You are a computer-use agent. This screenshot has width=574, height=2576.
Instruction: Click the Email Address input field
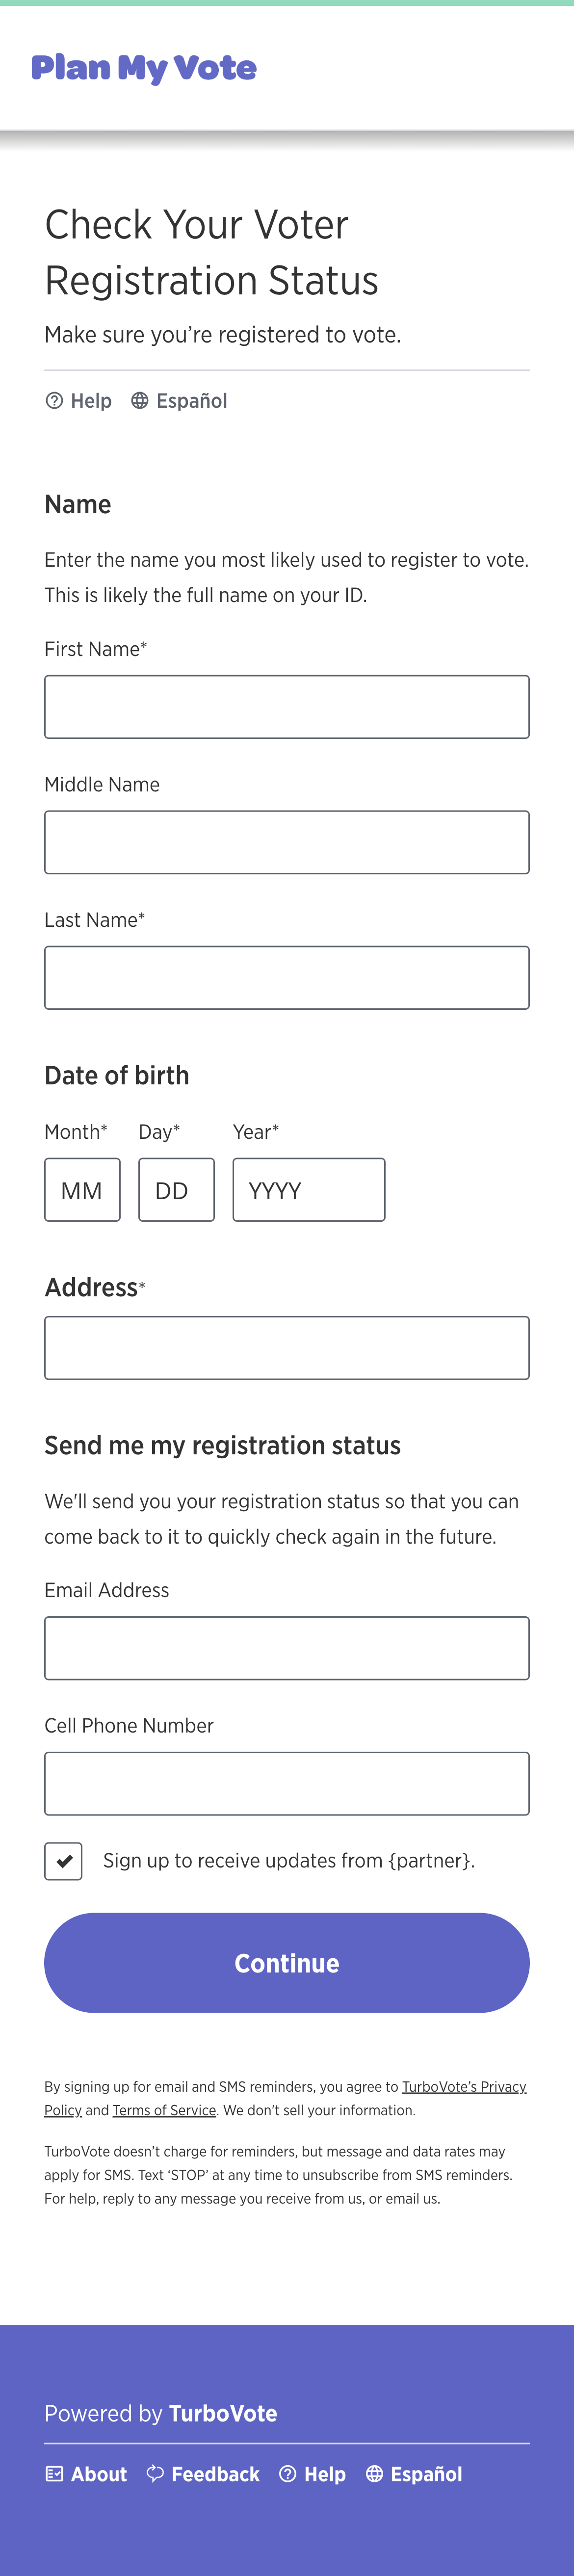pyautogui.click(x=287, y=1647)
